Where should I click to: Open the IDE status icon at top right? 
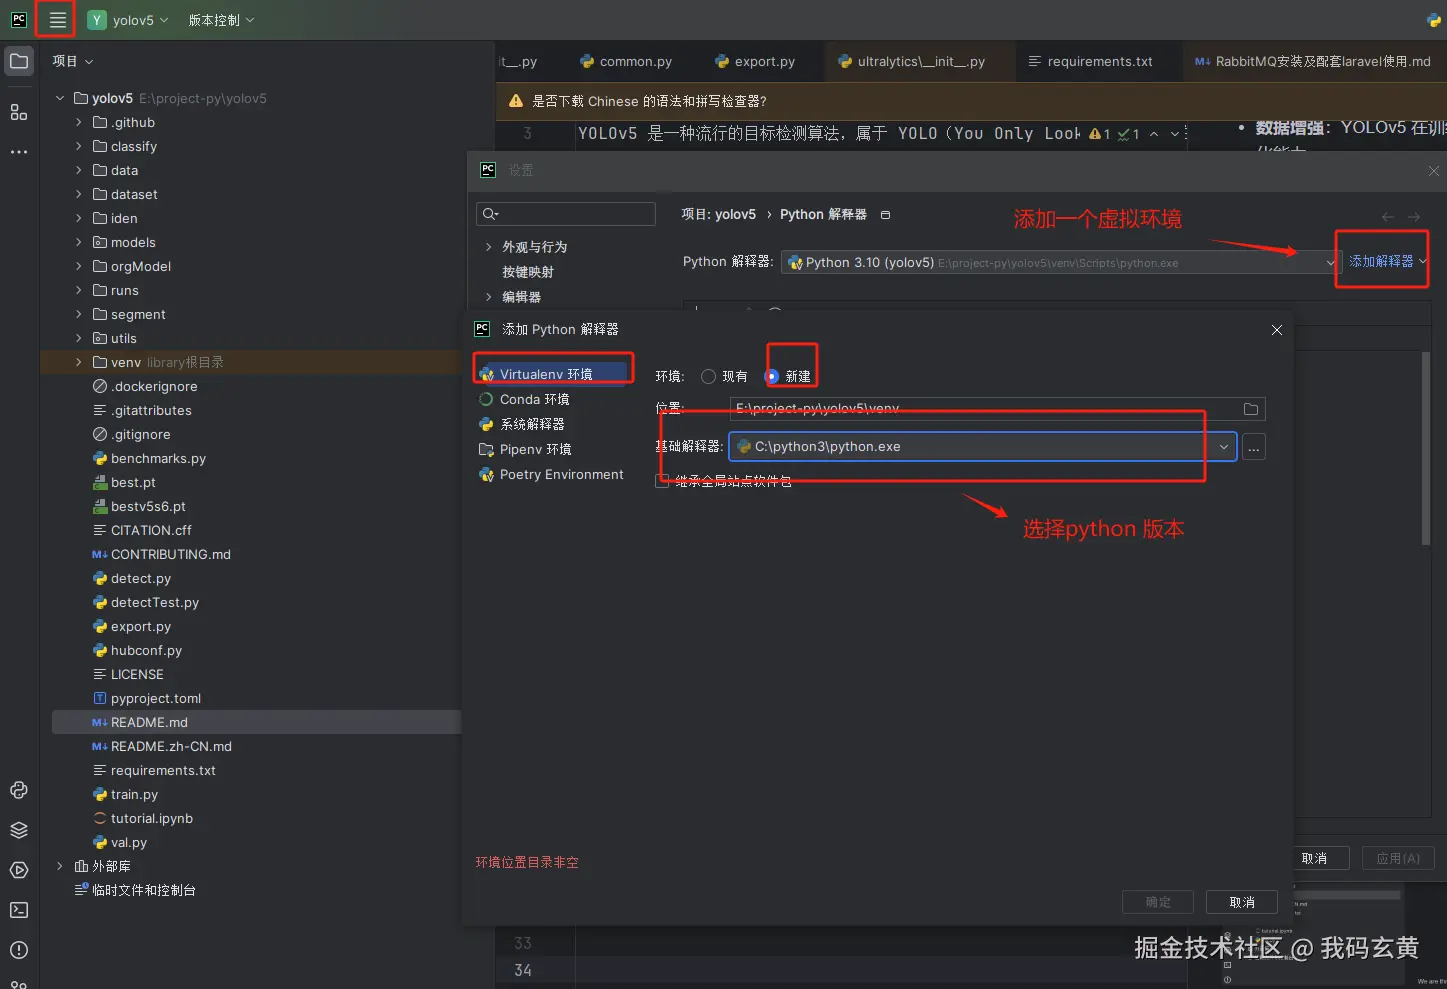point(1434,20)
